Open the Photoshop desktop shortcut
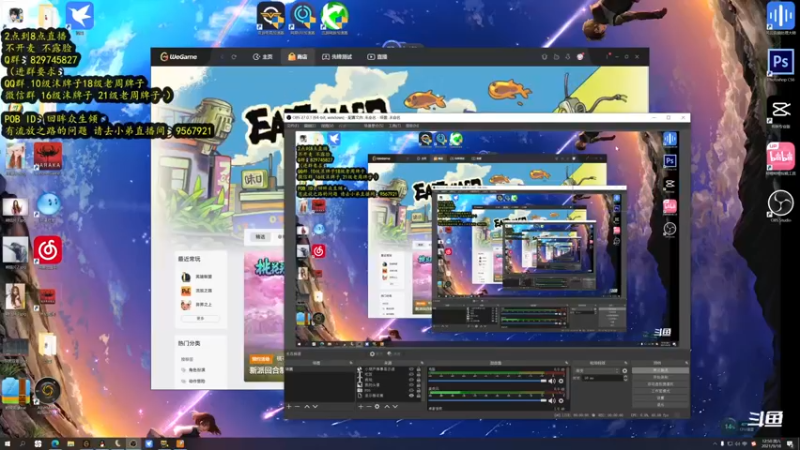The image size is (800, 450). click(781, 63)
